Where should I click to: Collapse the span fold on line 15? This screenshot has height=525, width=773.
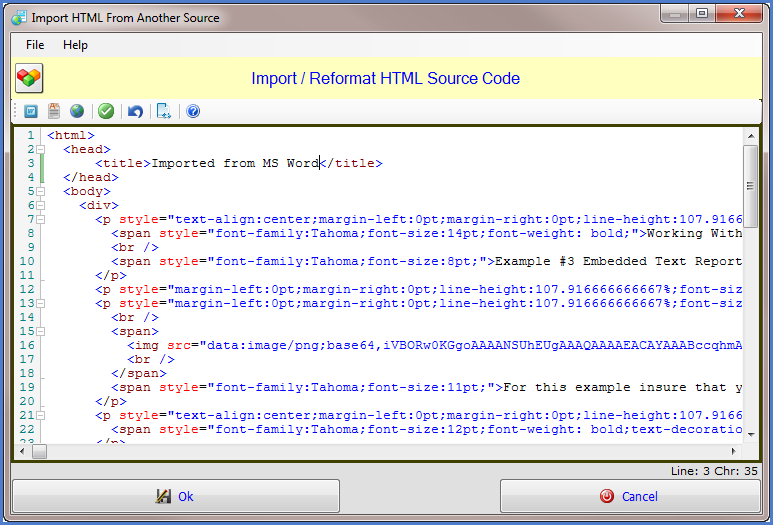coord(41,331)
